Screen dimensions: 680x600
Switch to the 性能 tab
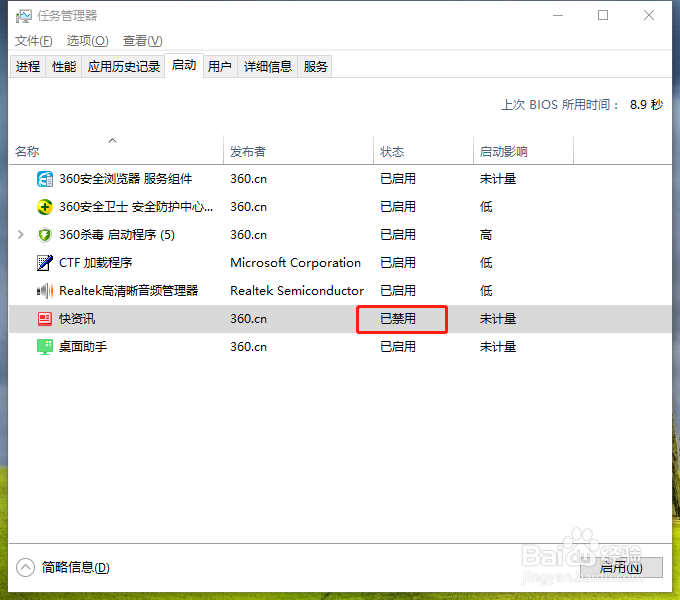coord(64,66)
